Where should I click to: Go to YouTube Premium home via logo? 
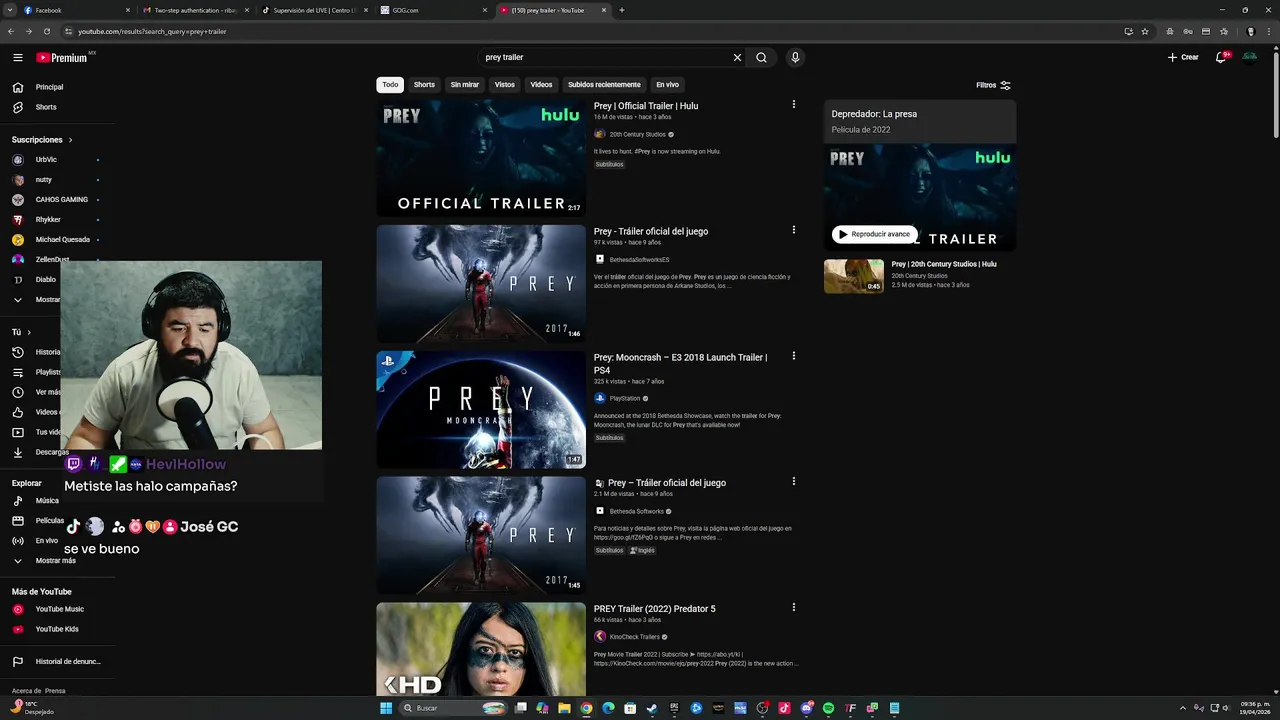coord(62,58)
